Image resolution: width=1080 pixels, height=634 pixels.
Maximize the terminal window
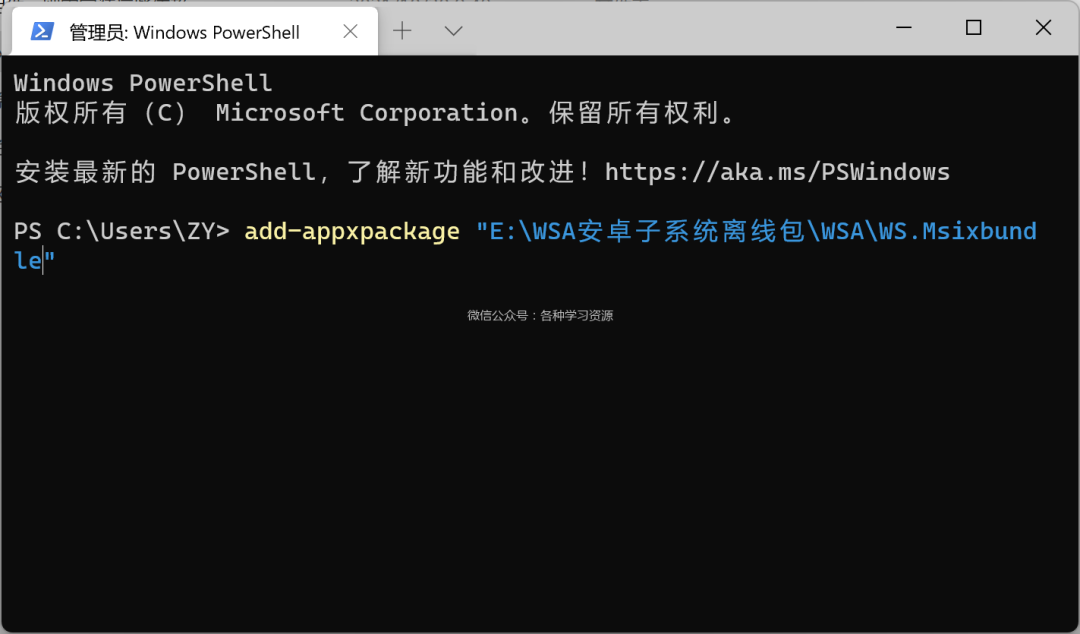973,28
